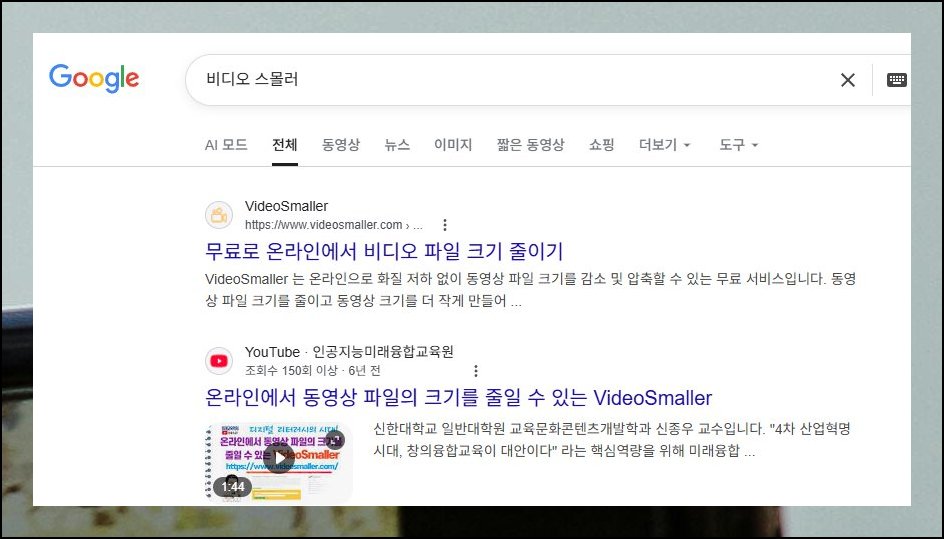Expand the 도구 dropdown
This screenshot has width=944, height=539.
pyautogui.click(x=738, y=145)
